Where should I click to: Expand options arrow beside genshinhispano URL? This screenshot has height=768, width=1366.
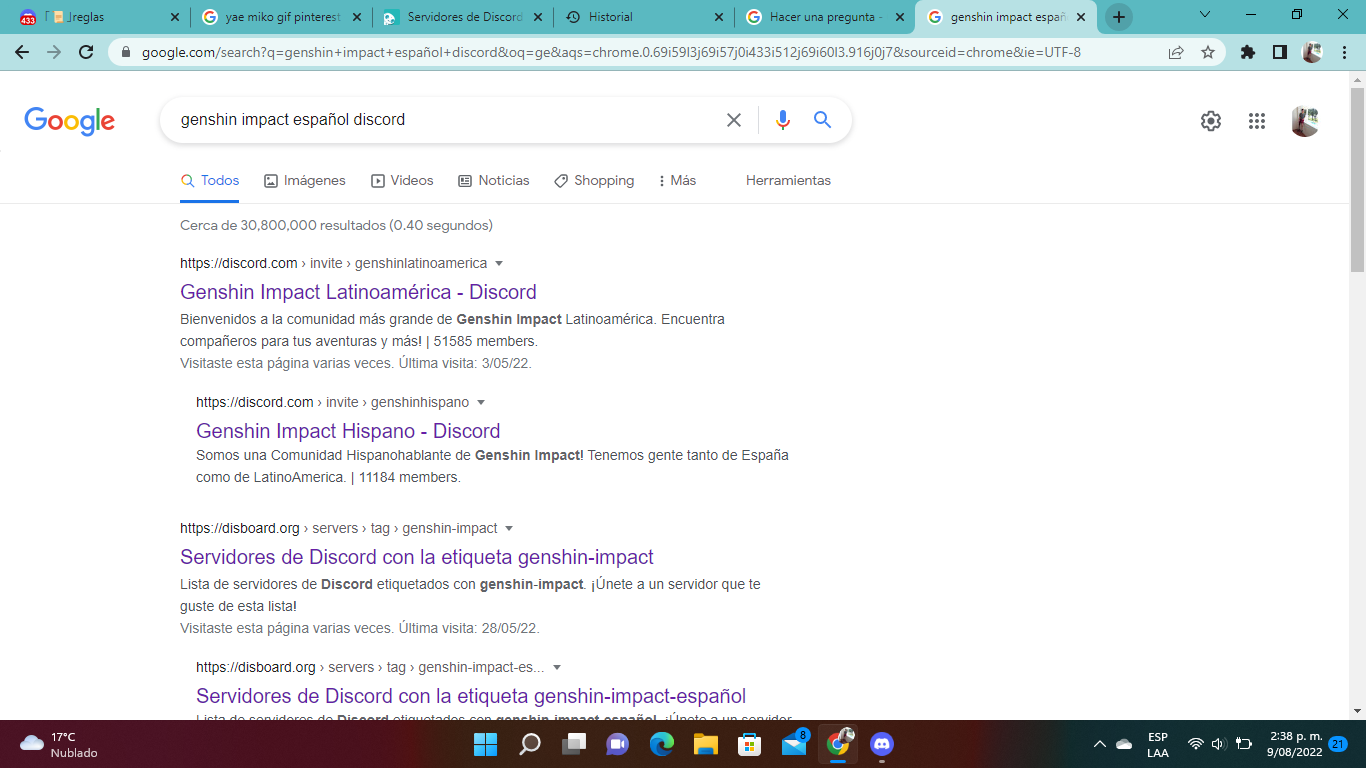(x=481, y=403)
